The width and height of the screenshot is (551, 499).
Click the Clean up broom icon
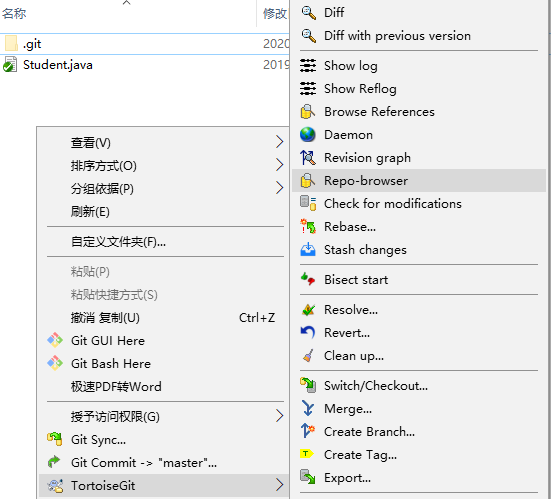(x=308, y=356)
